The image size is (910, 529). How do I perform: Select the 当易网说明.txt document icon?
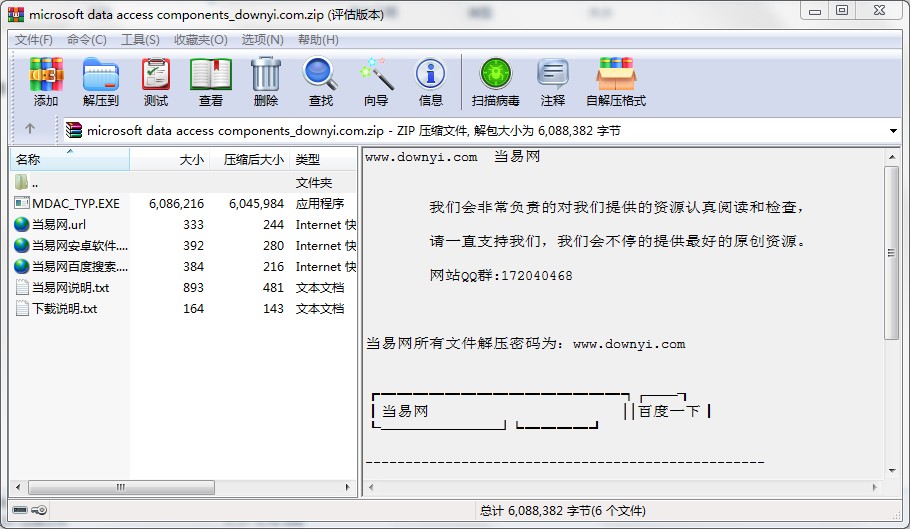point(22,287)
